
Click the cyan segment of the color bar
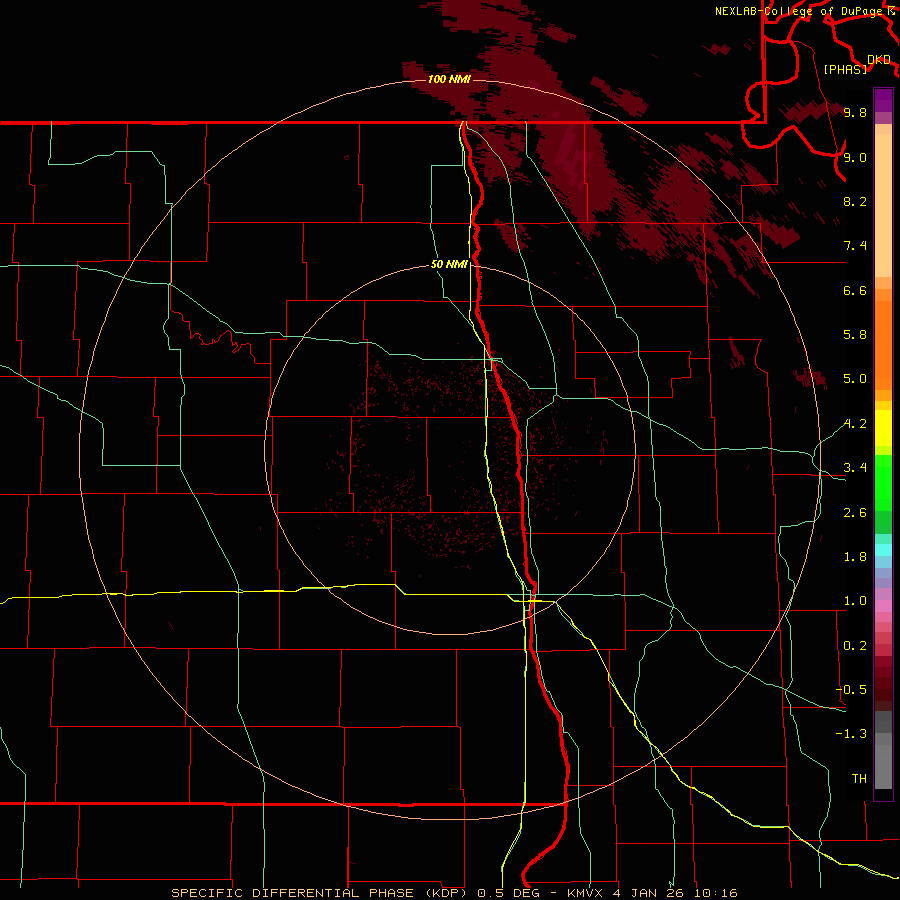(x=883, y=550)
